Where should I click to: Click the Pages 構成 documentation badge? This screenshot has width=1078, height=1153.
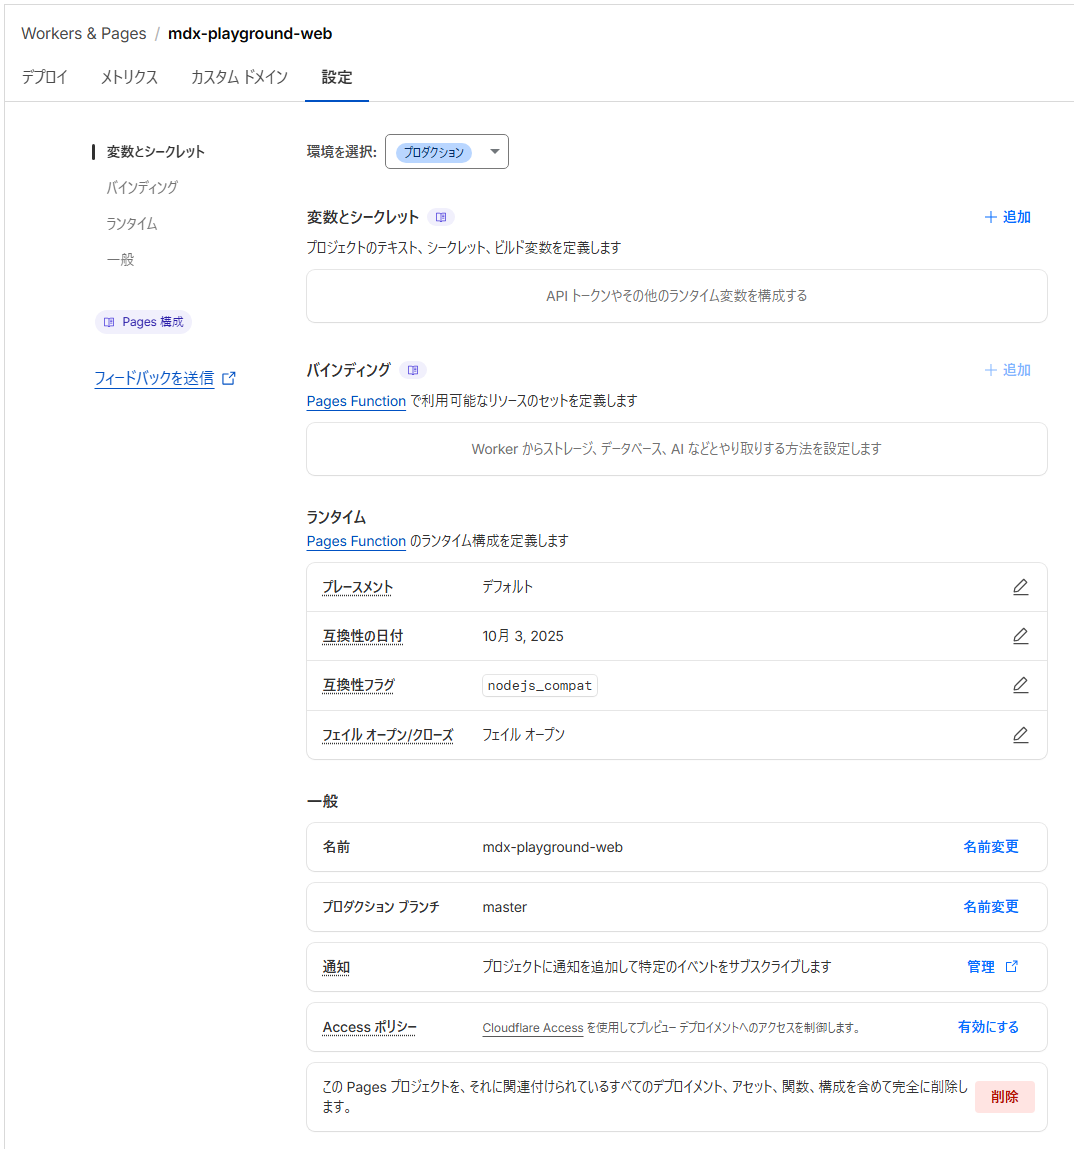tap(143, 322)
